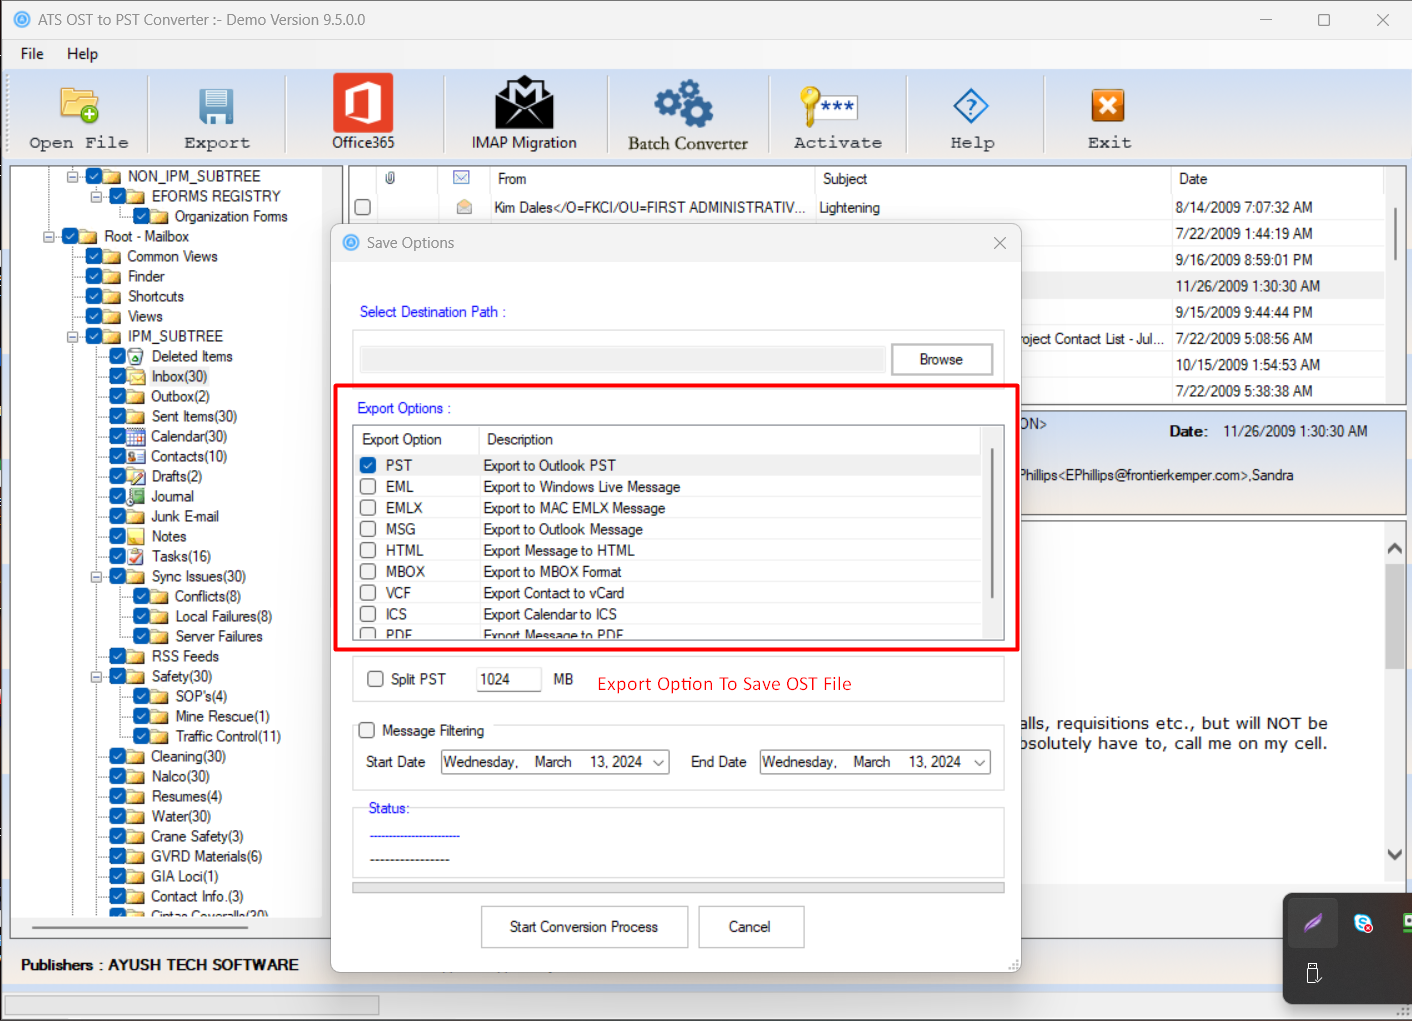This screenshot has width=1412, height=1021.
Task: Open the File menu
Action: tap(32, 54)
